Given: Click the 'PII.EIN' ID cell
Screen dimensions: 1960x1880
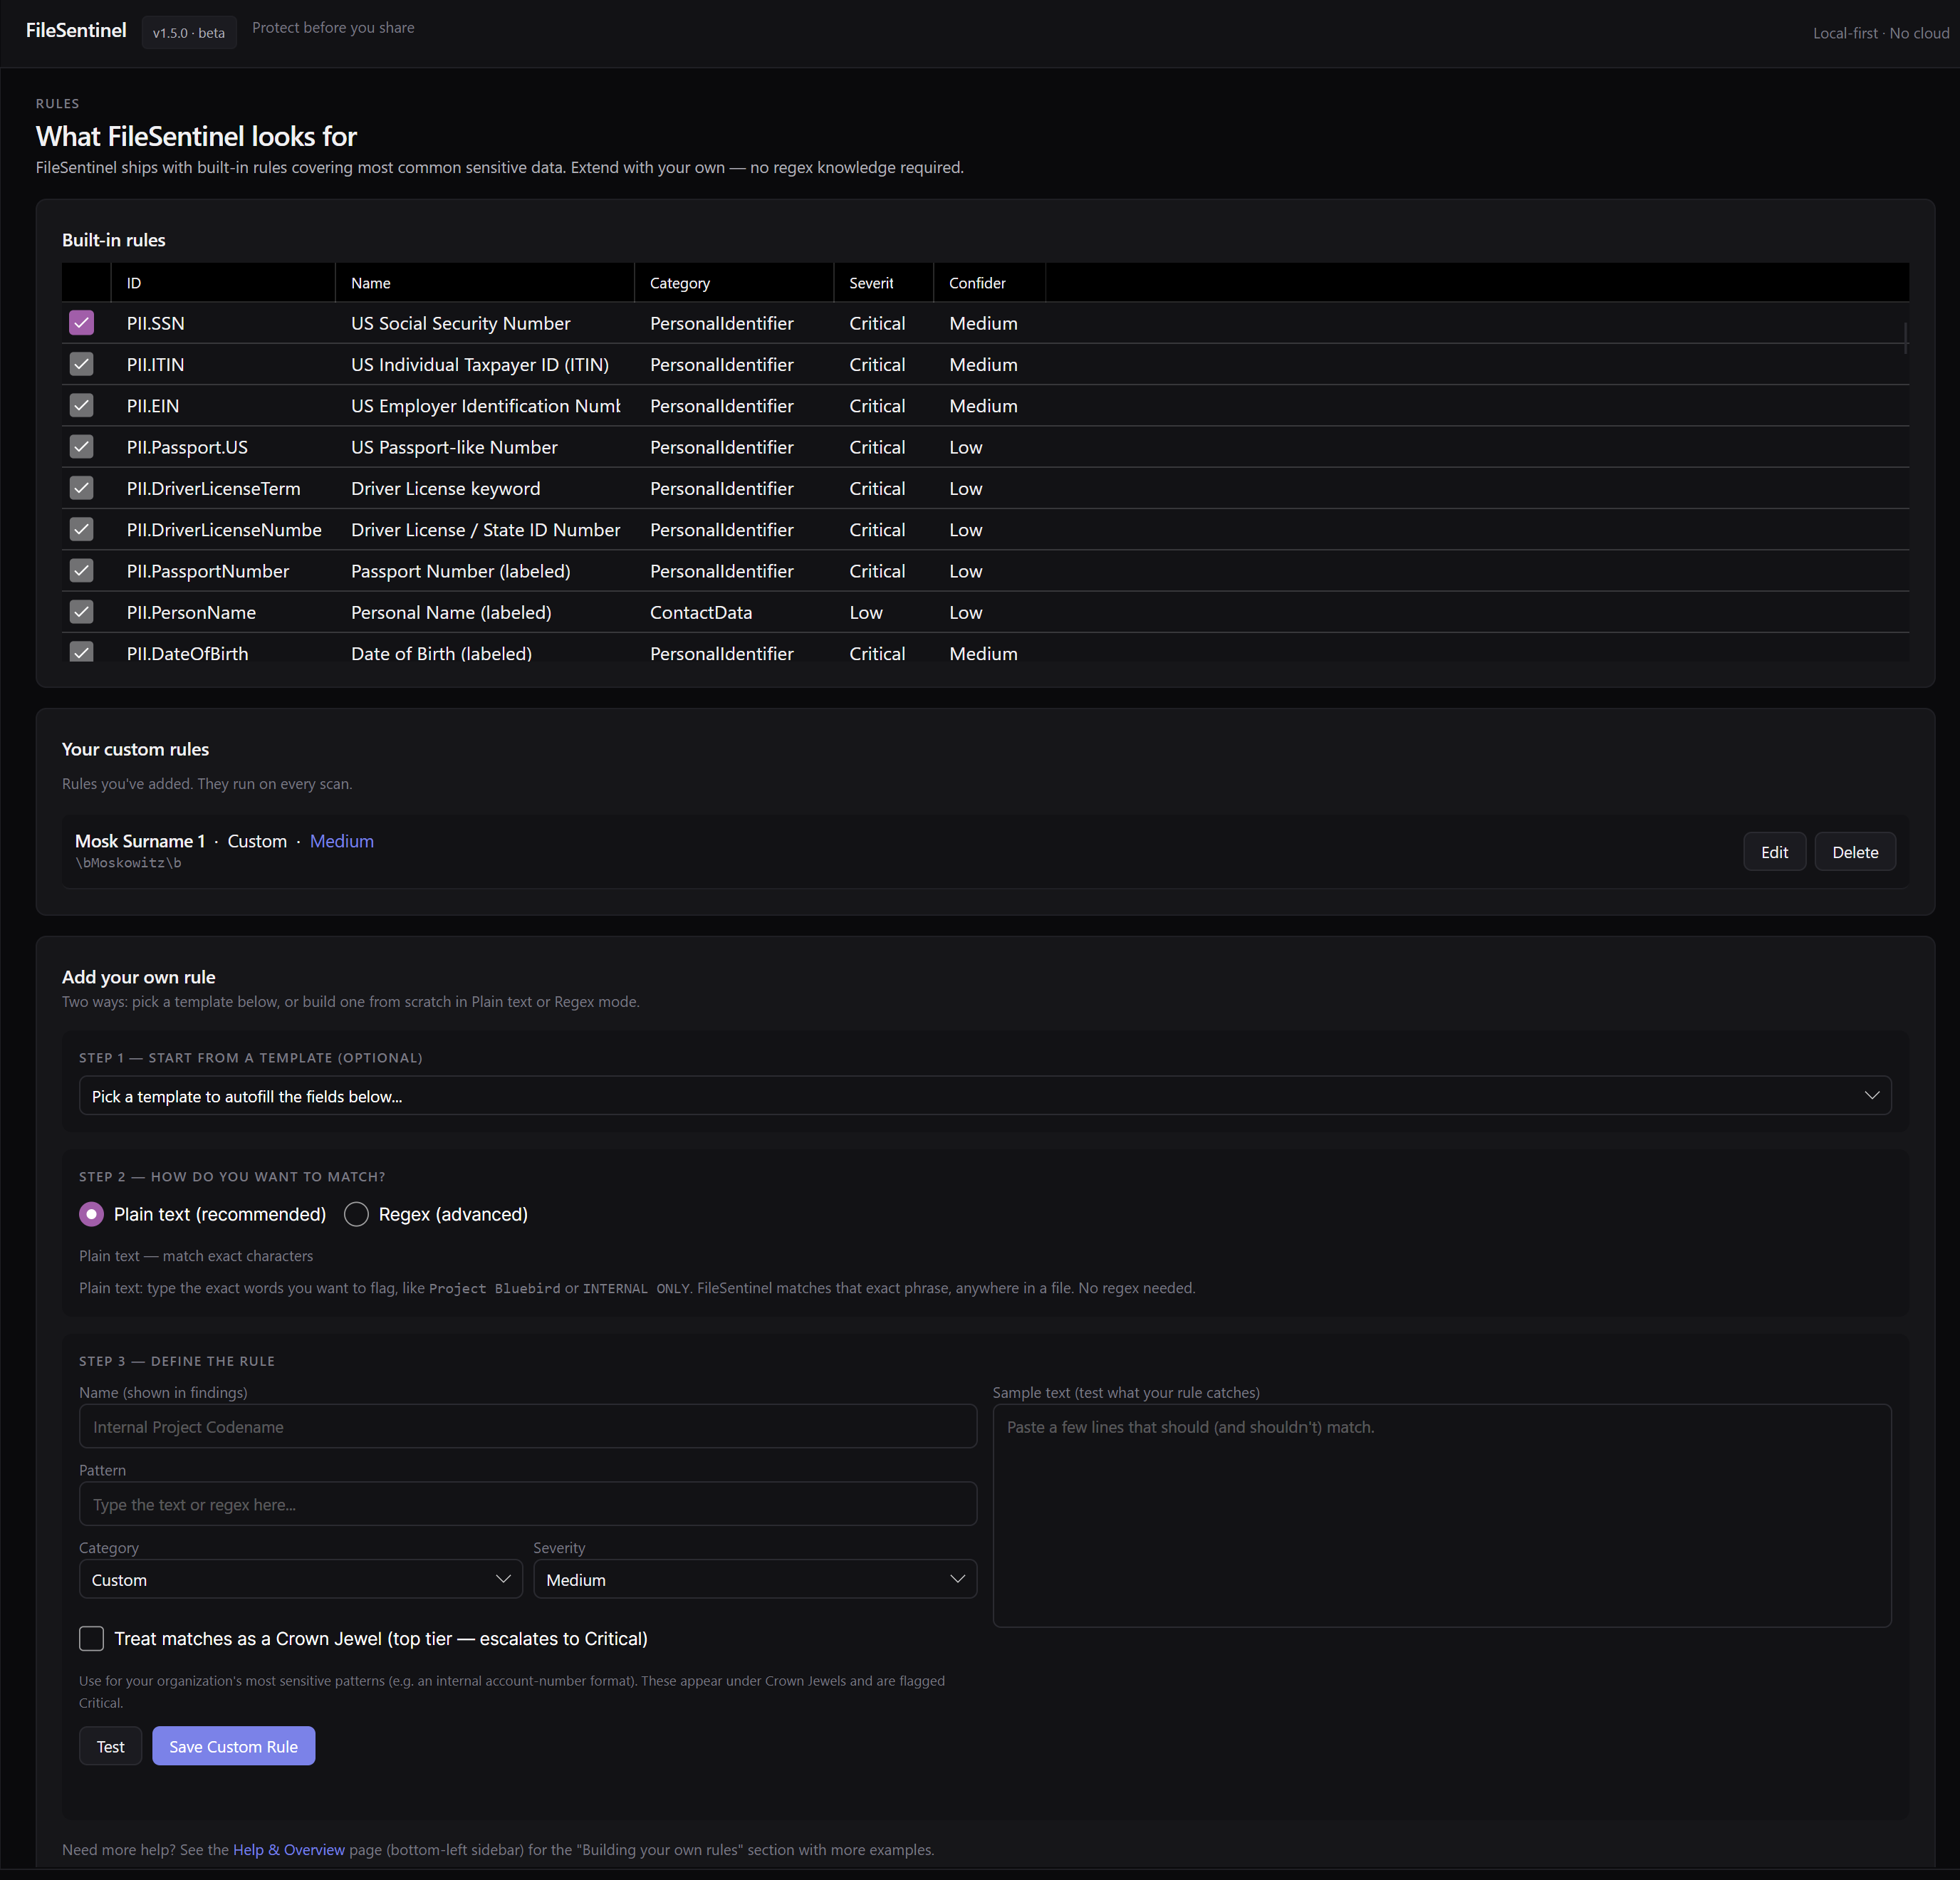Looking at the screenshot, I should tap(153, 405).
